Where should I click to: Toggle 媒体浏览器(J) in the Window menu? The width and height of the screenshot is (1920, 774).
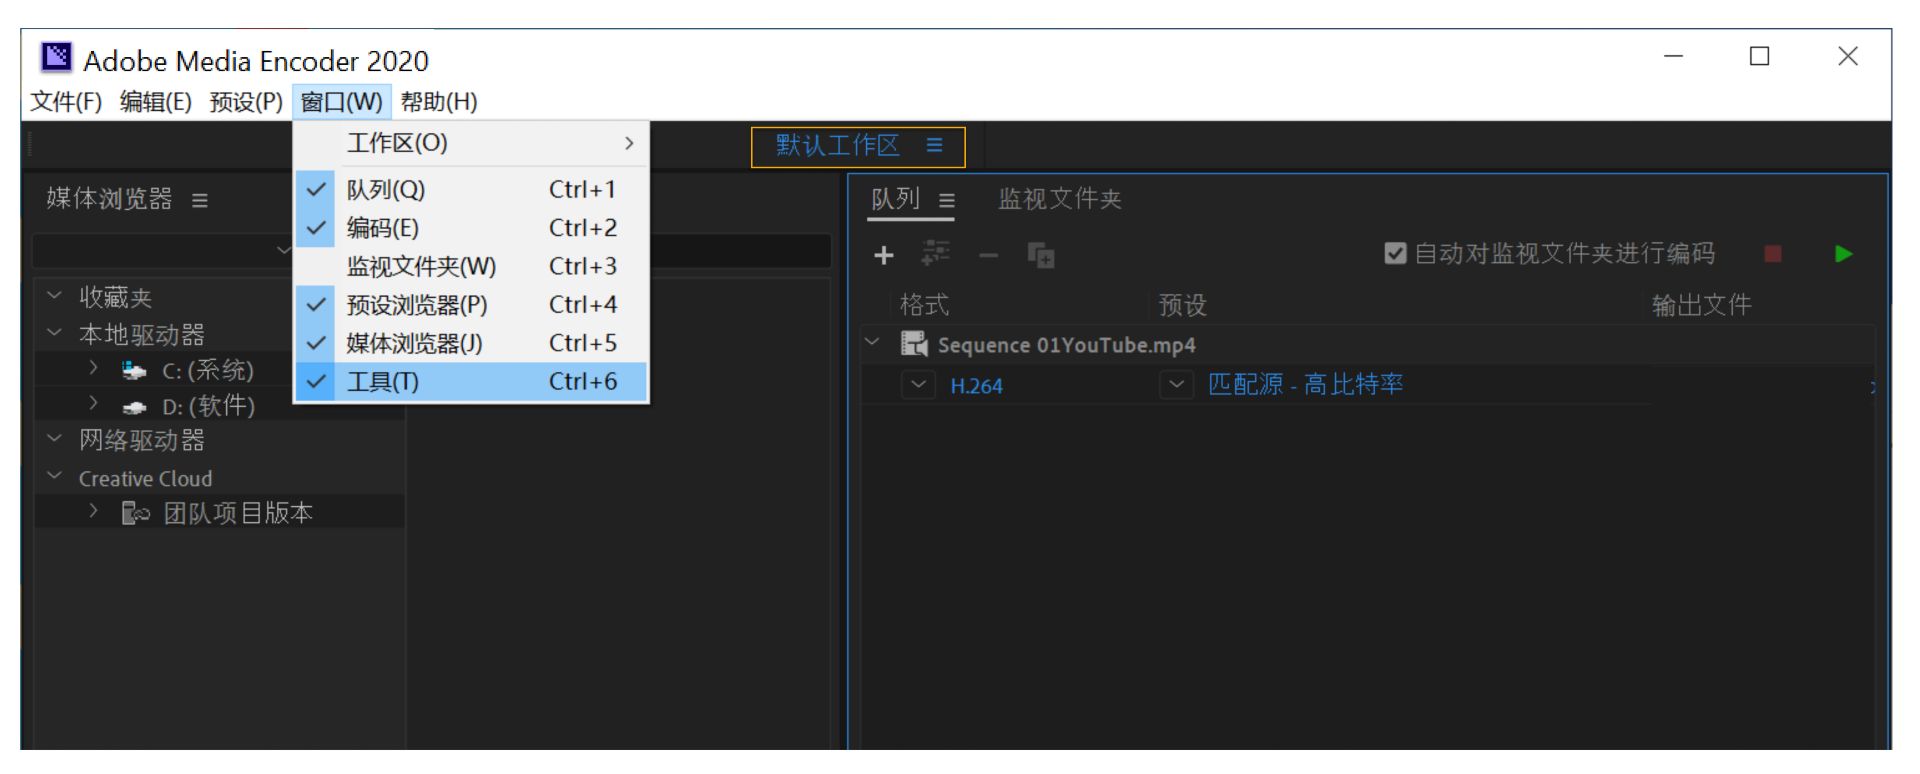[471, 344]
